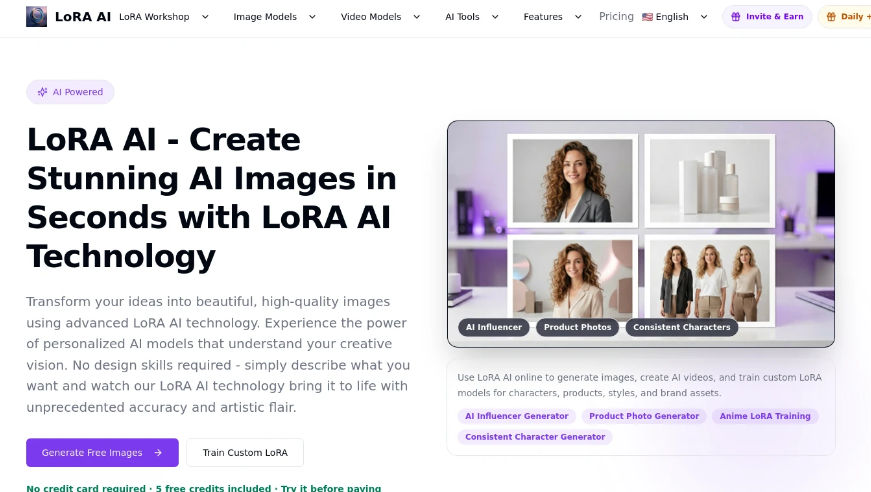The width and height of the screenshot is (871, 492).
Task: Click the LoRA AI brand name
Action: click(83, 17)
